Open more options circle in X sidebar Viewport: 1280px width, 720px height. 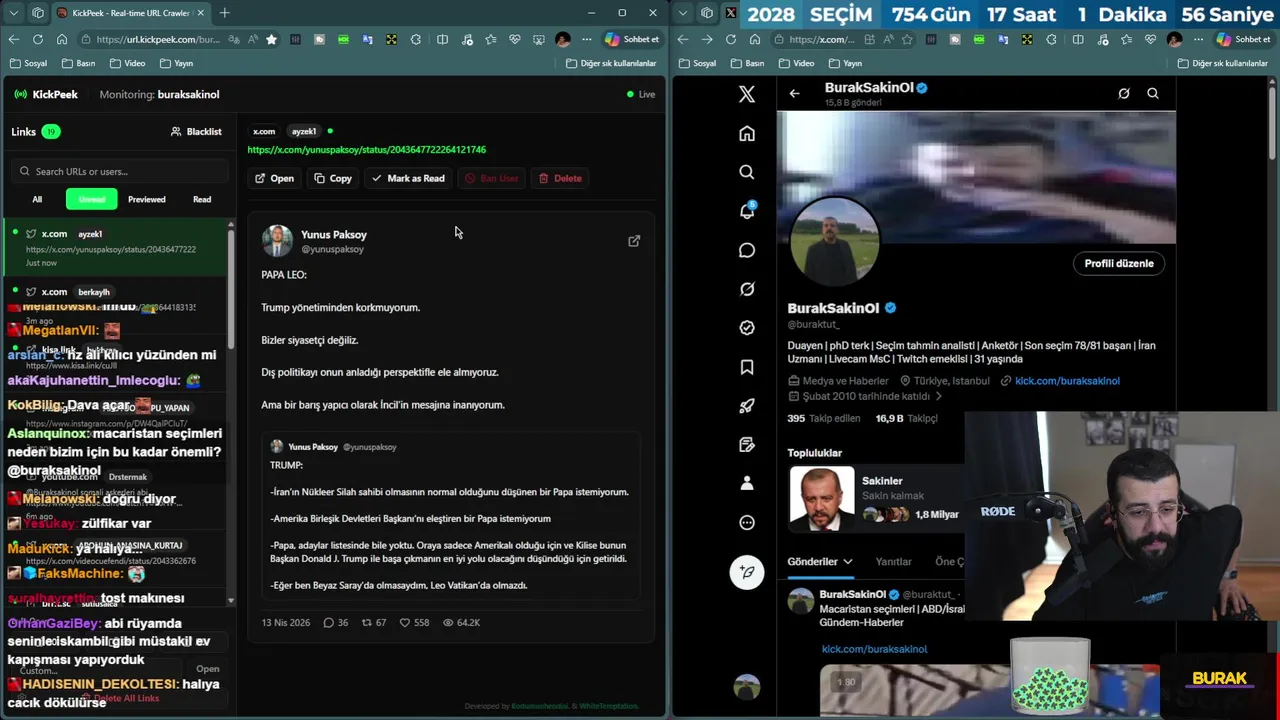747,522
